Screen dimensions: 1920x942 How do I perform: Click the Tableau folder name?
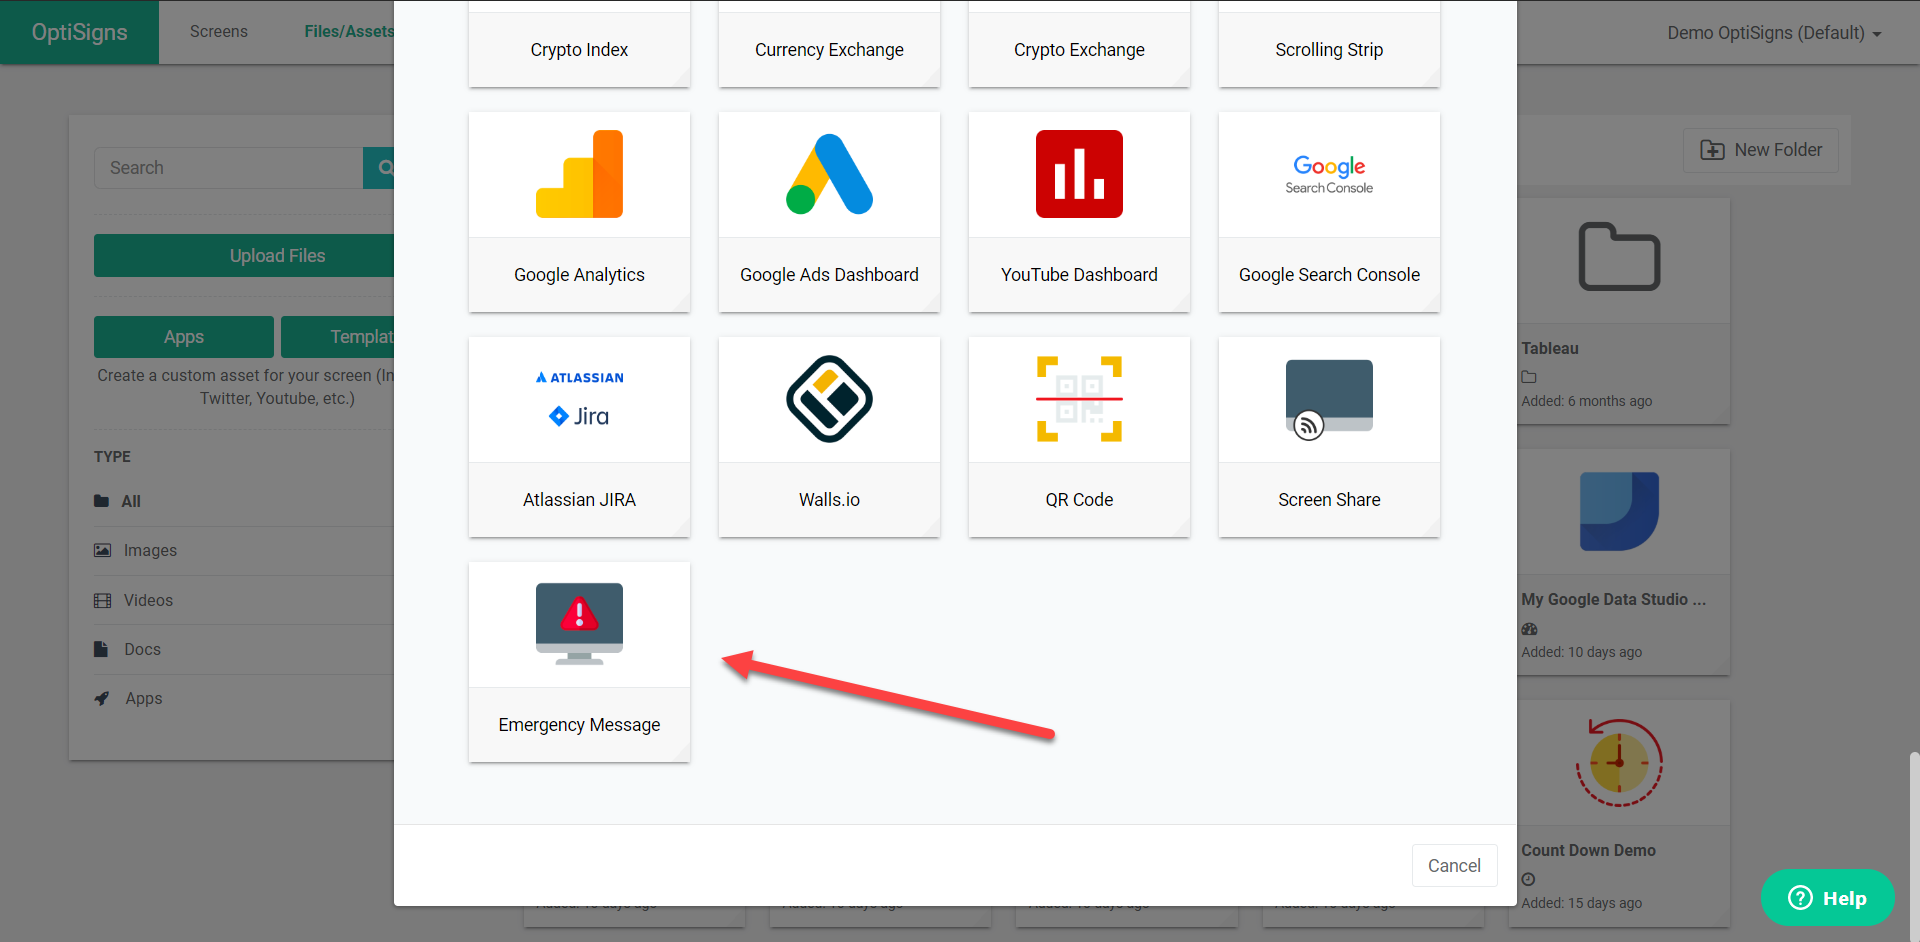point(1550,348)
